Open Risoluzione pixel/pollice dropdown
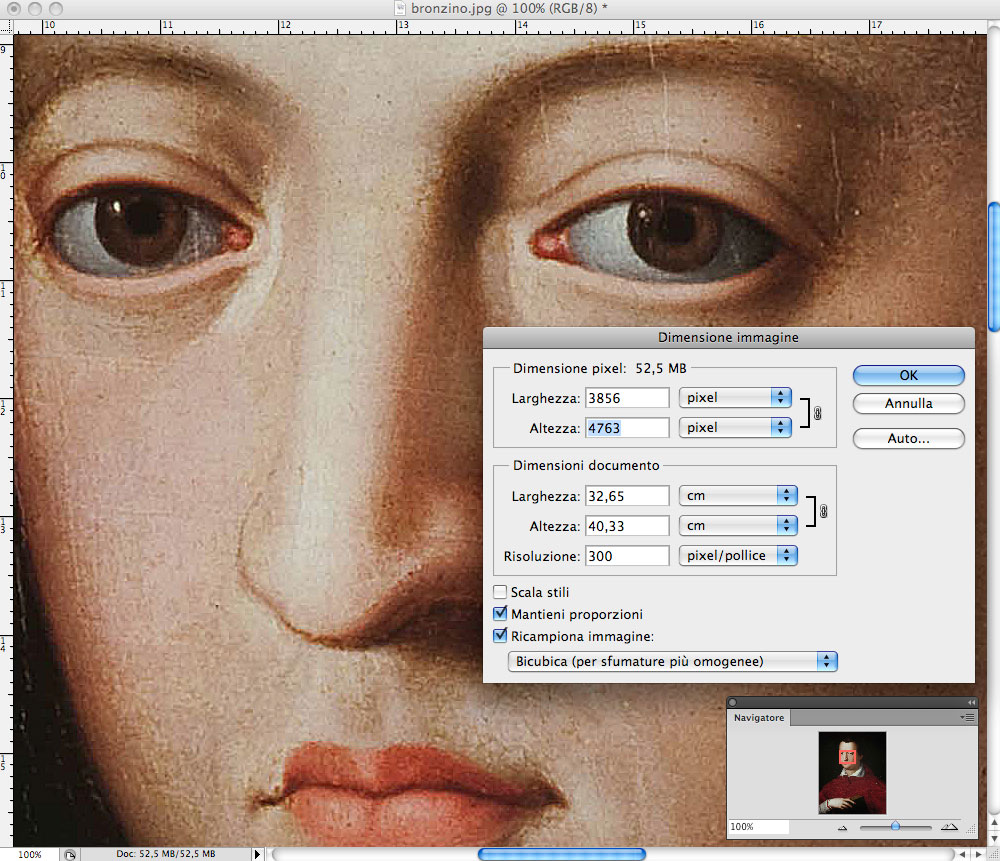The image size is (1000, 861). (x=739, y=556)
